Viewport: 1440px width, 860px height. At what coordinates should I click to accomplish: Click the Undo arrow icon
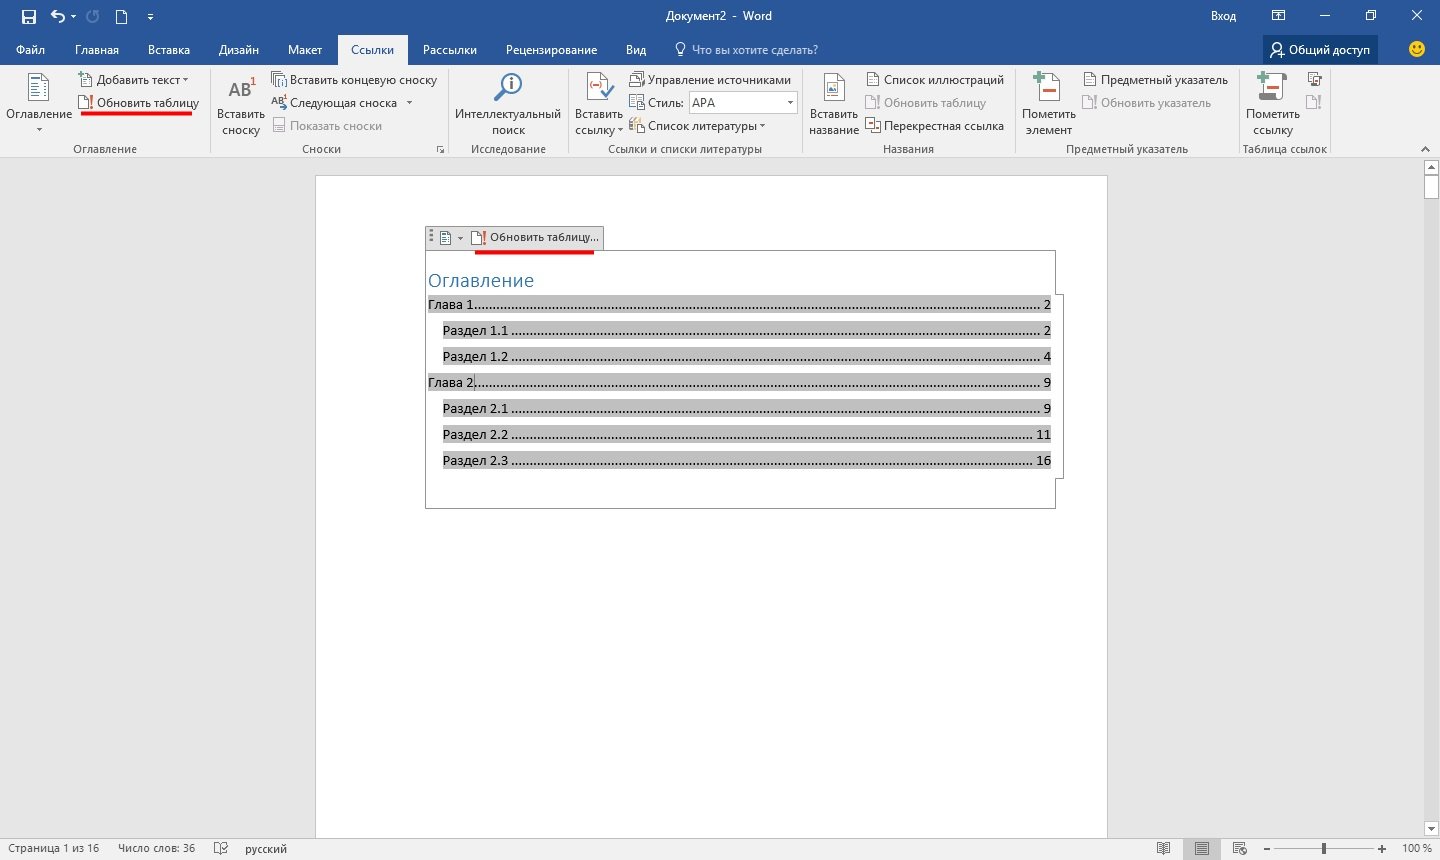58,16
